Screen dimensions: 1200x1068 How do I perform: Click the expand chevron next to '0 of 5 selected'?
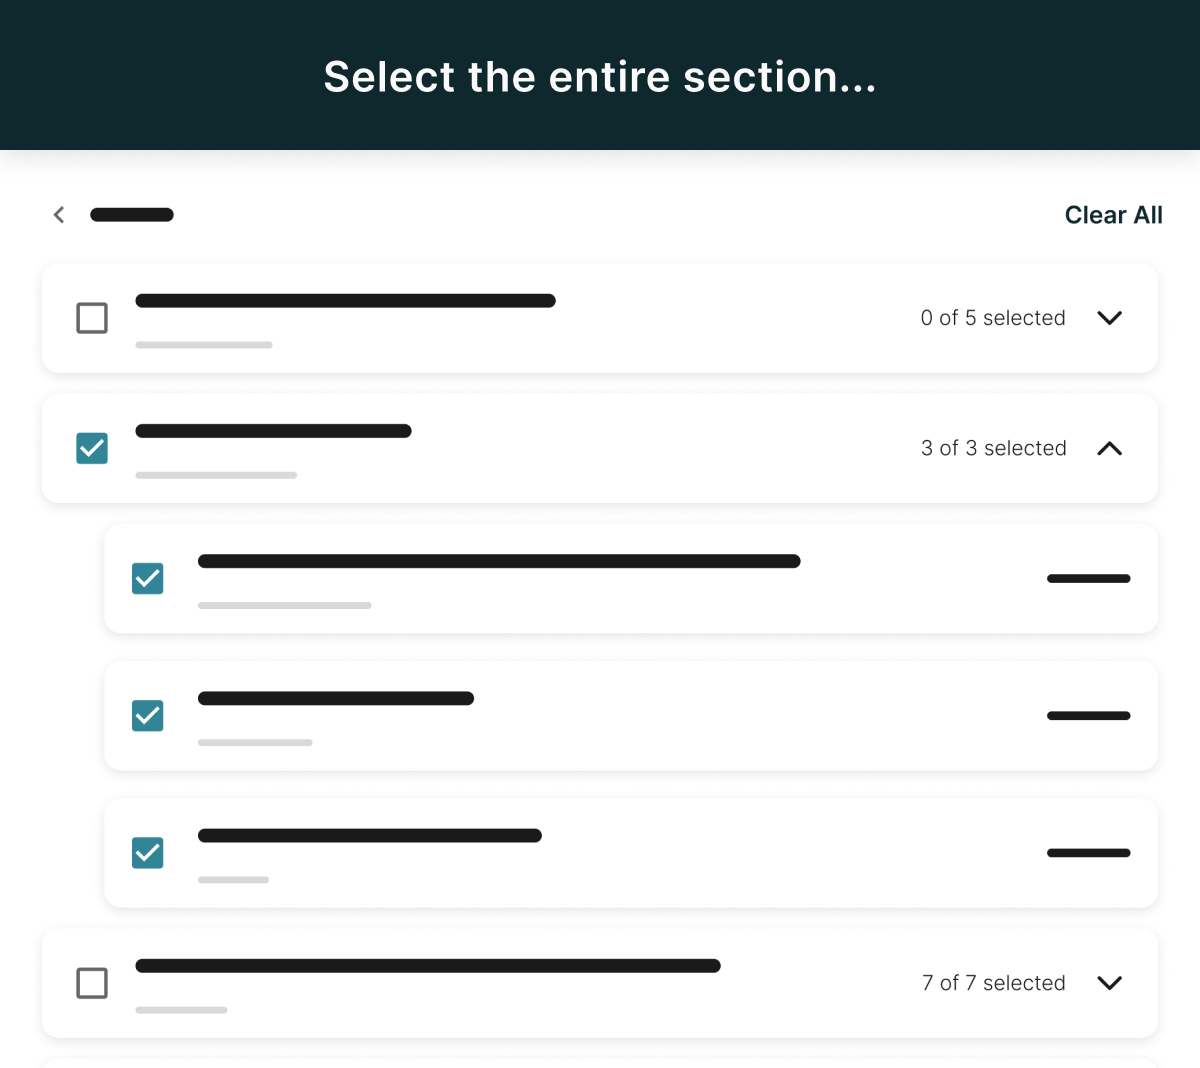[x=1110, y=318]
